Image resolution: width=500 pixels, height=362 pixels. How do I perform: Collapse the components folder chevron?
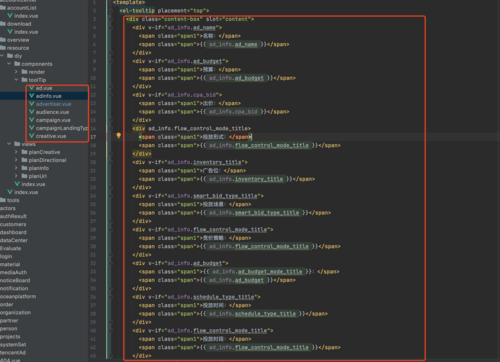[x=9, y=64]
